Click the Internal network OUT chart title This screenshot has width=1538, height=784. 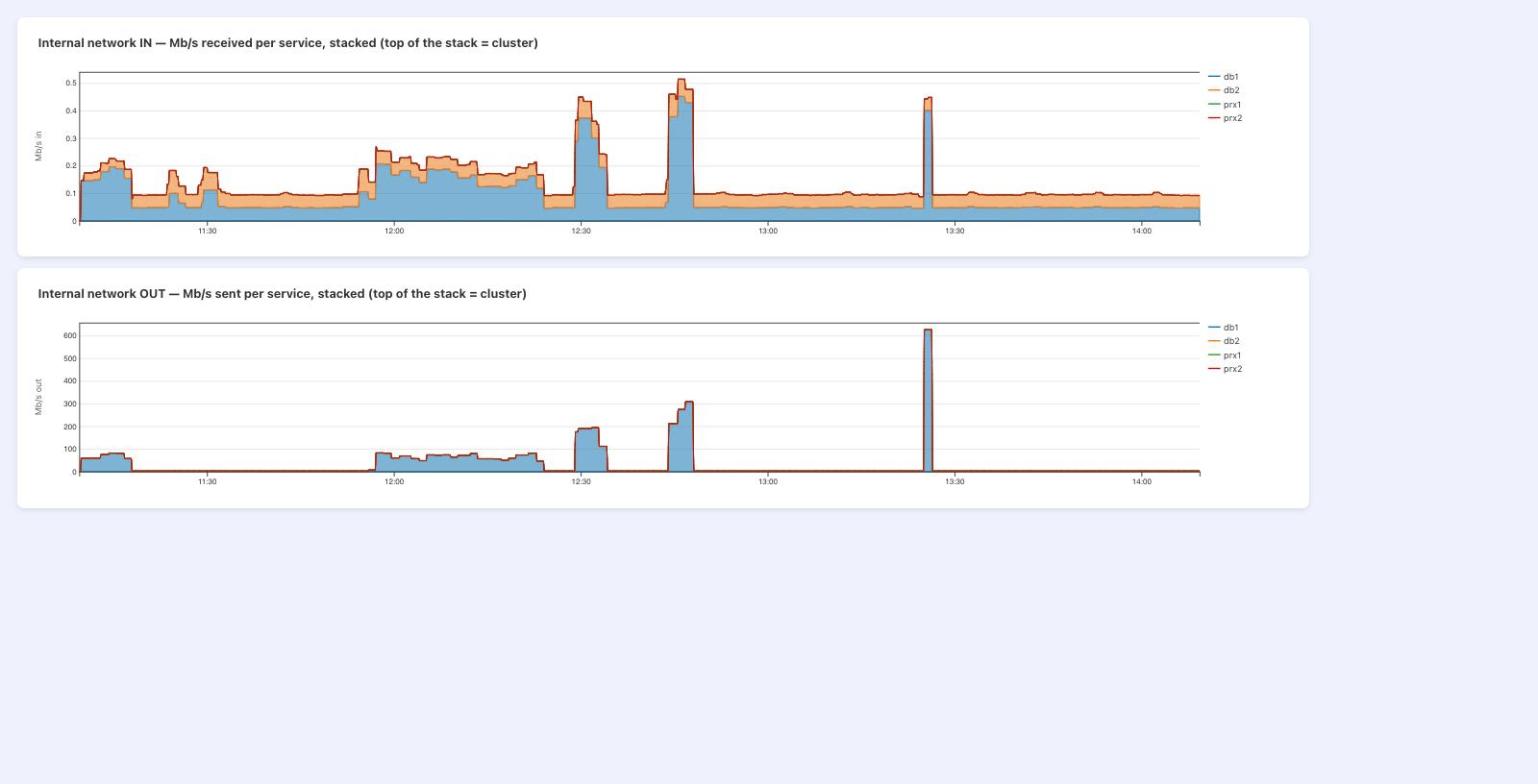[x=282, y=294]
